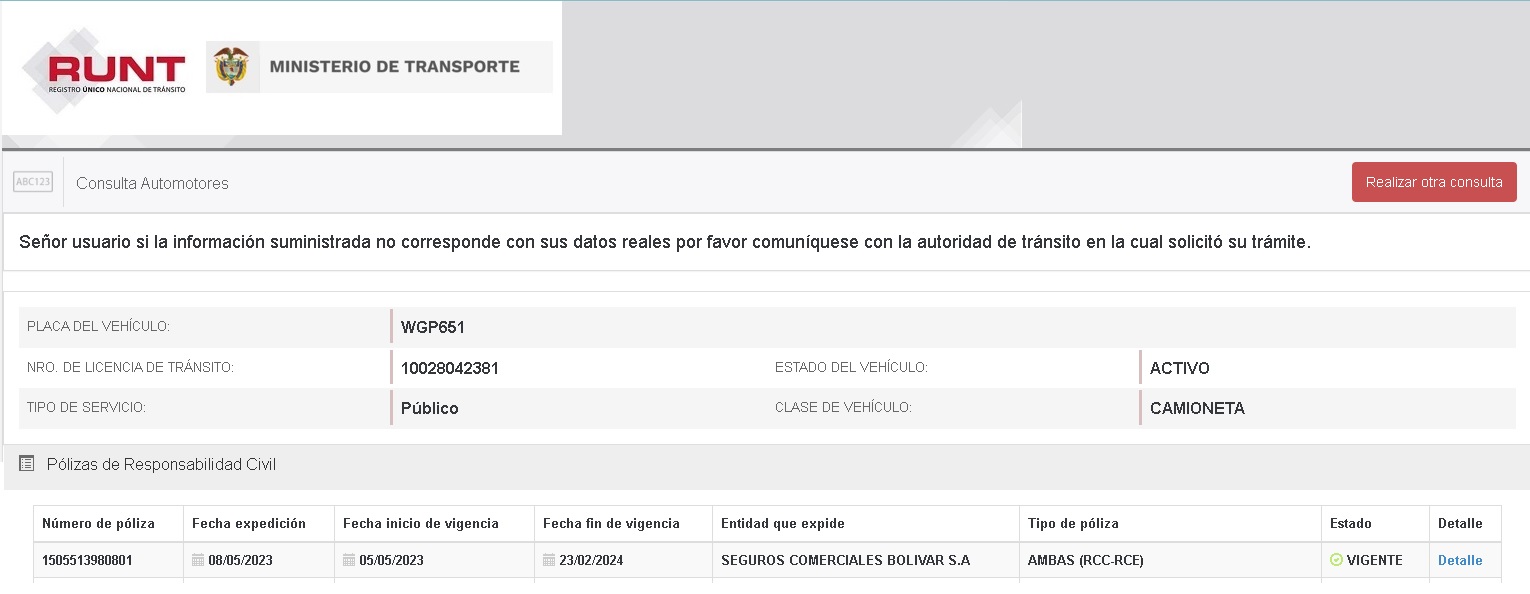Click the Entidad que expide column header
Viewport: 1530px width, 594px height.
coord(783,523)
